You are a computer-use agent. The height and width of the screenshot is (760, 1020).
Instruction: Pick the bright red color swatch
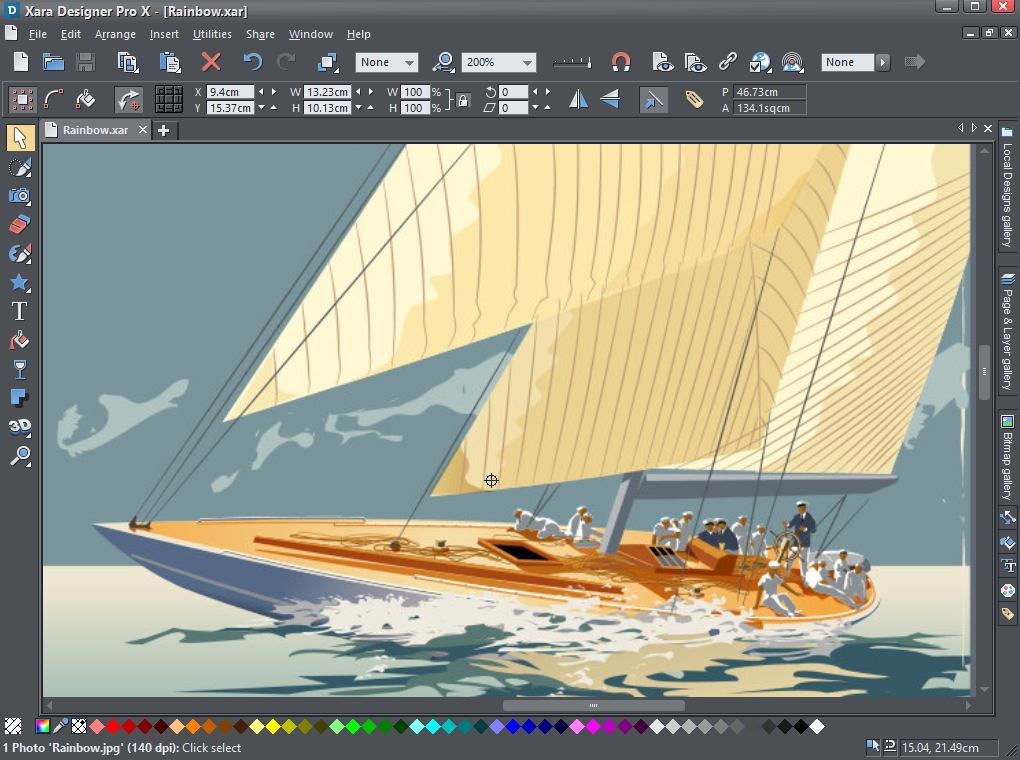113,726
